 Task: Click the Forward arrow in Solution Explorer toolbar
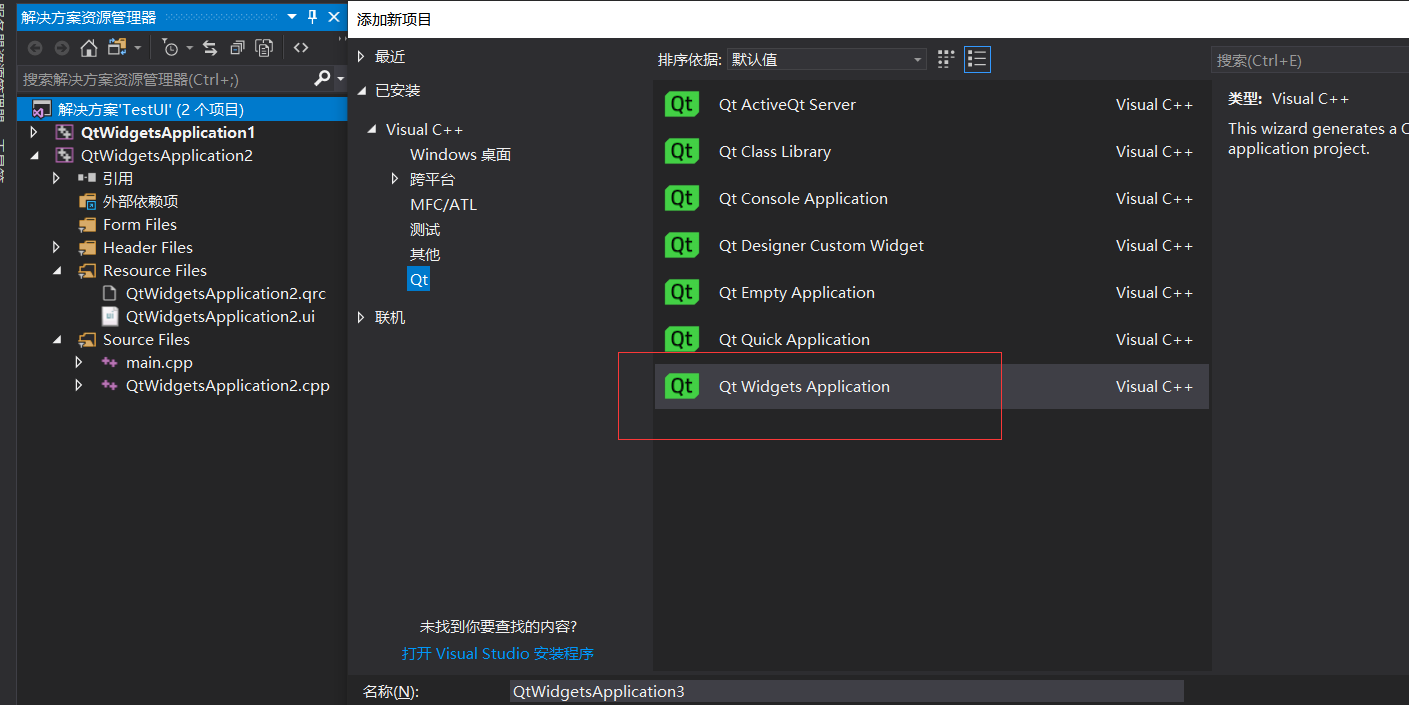(62, 48)
